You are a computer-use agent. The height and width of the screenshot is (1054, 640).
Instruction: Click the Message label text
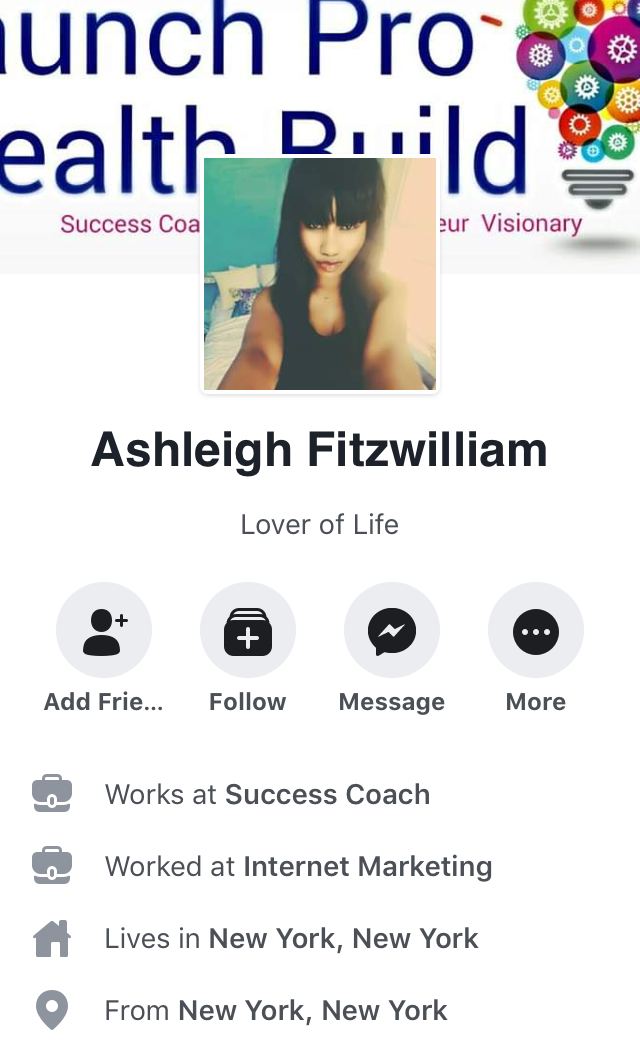pos(392,702)
